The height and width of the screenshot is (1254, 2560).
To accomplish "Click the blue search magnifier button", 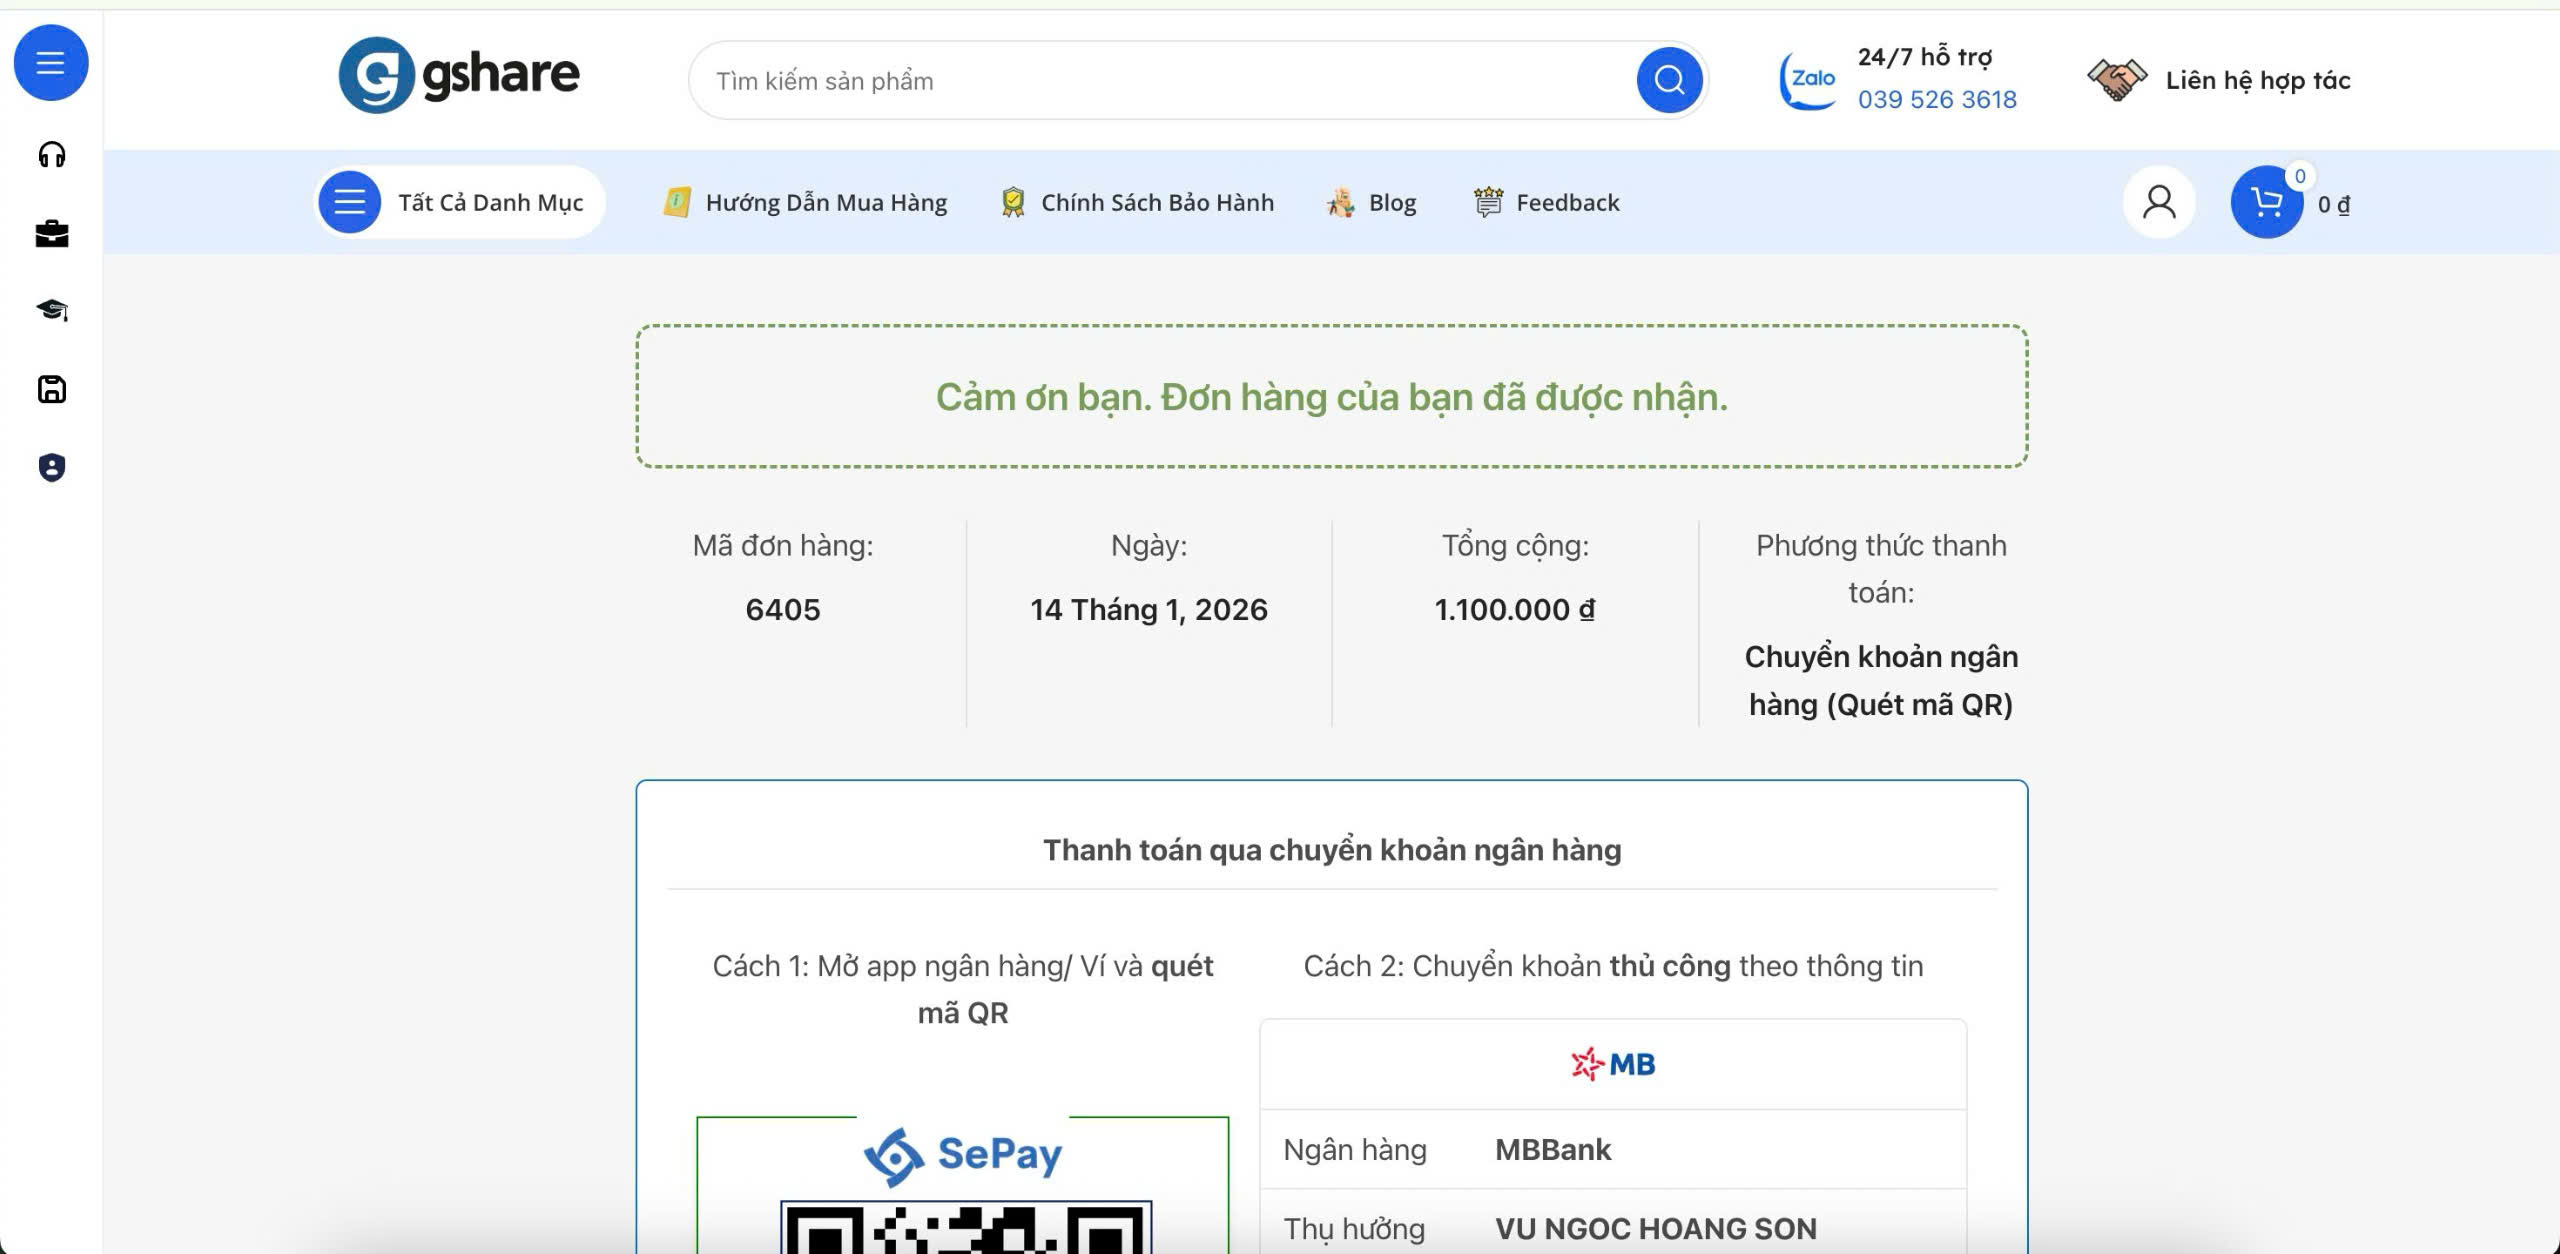I will click(x=1669, y=80).
